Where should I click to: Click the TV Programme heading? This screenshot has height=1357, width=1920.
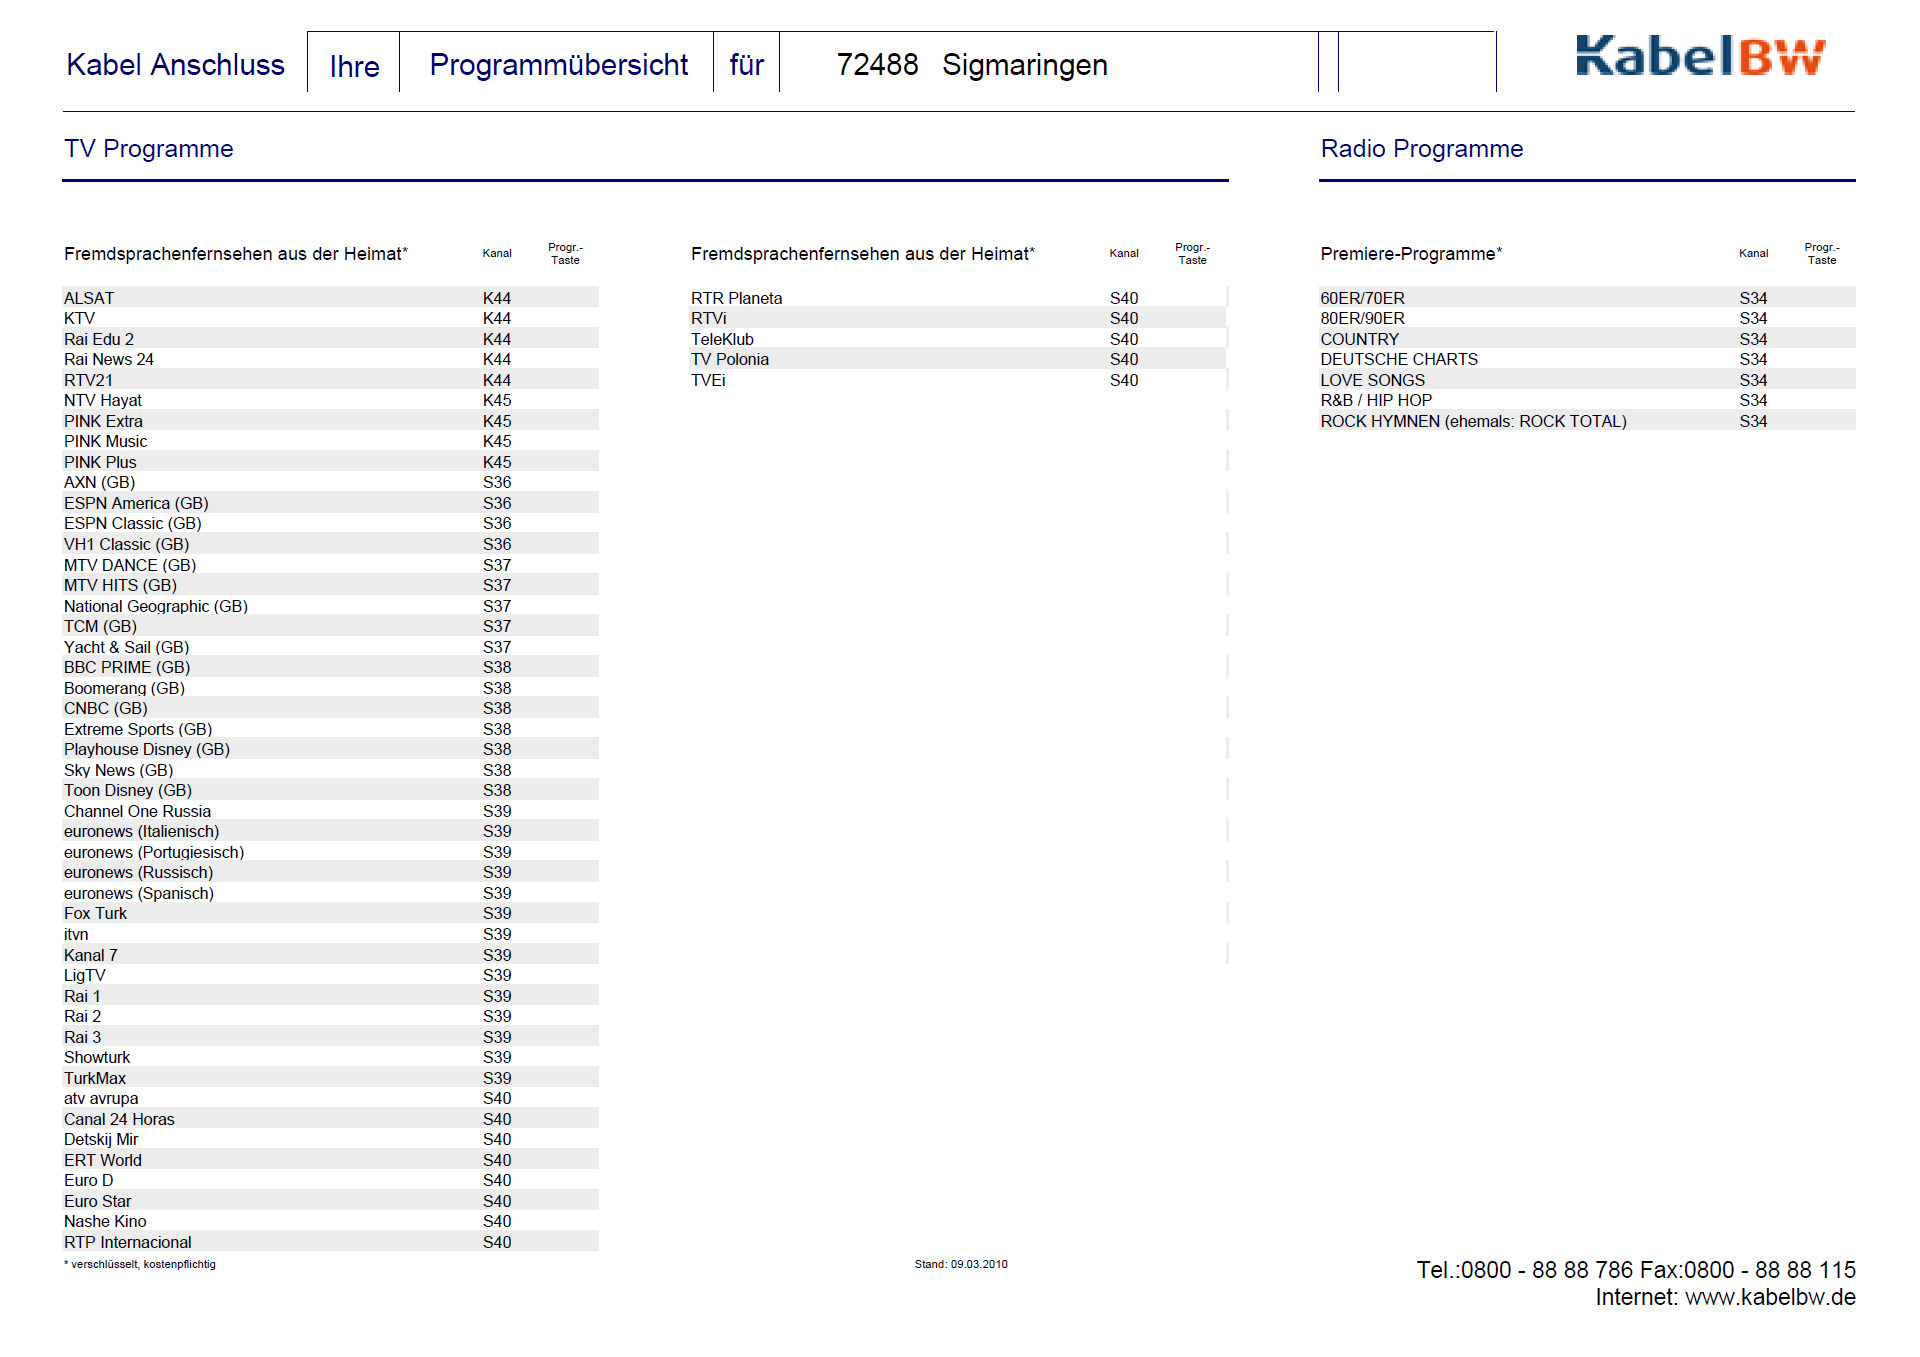click(148, 149)
